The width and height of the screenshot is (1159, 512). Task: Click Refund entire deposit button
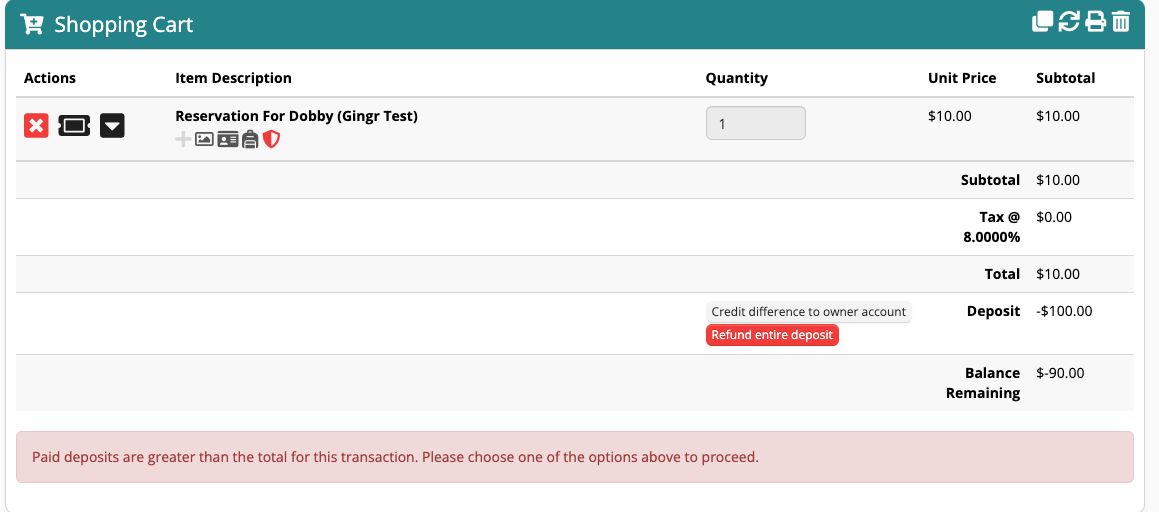(x=772, y=335)
